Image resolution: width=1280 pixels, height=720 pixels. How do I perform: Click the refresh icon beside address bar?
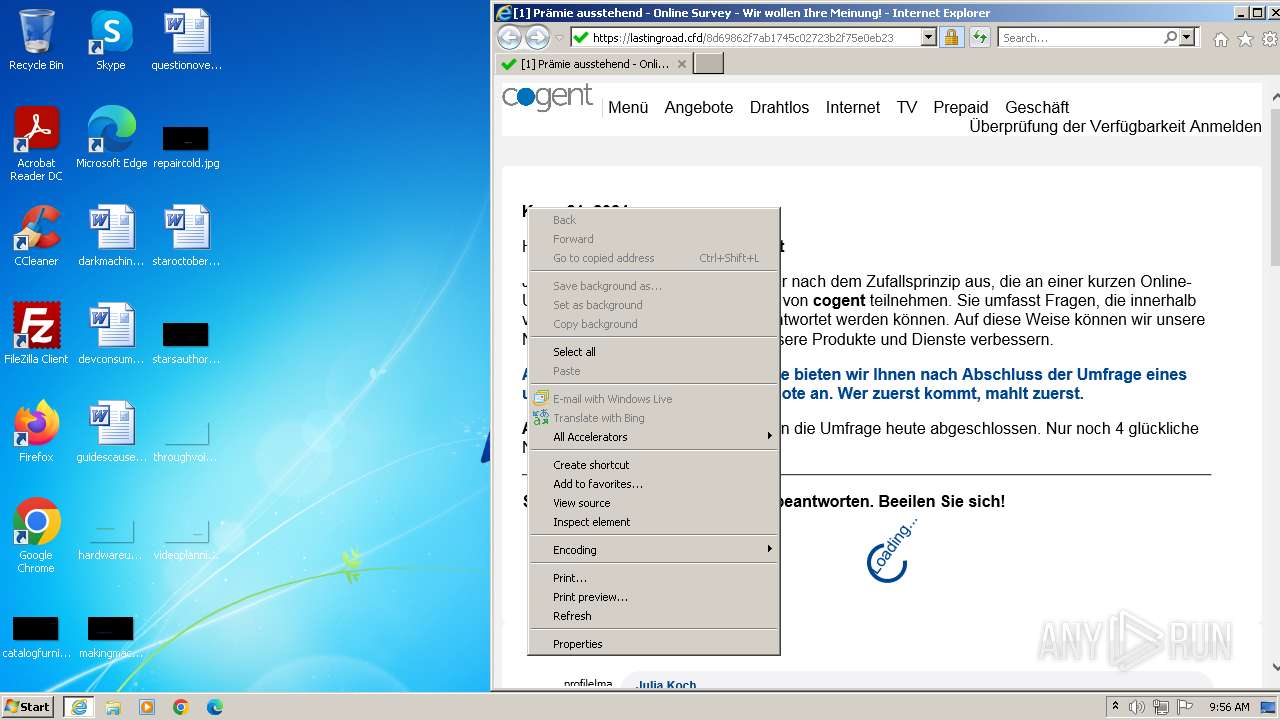coord(979,37)
